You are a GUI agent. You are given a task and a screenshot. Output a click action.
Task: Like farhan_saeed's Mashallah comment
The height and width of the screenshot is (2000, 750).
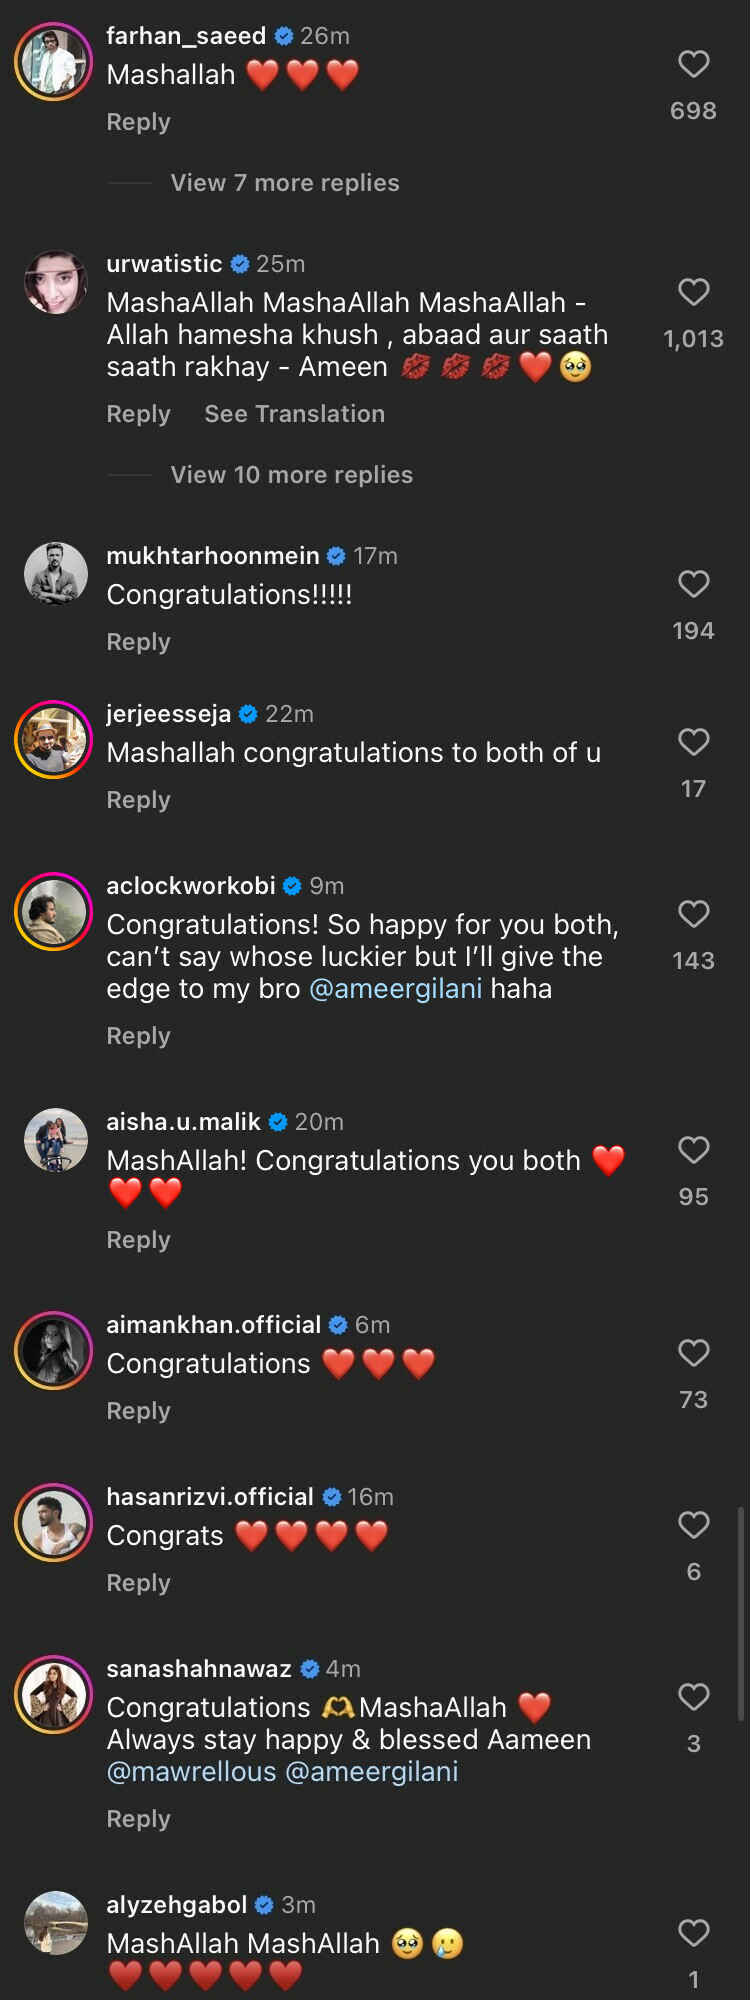click(x=693, y=65)
